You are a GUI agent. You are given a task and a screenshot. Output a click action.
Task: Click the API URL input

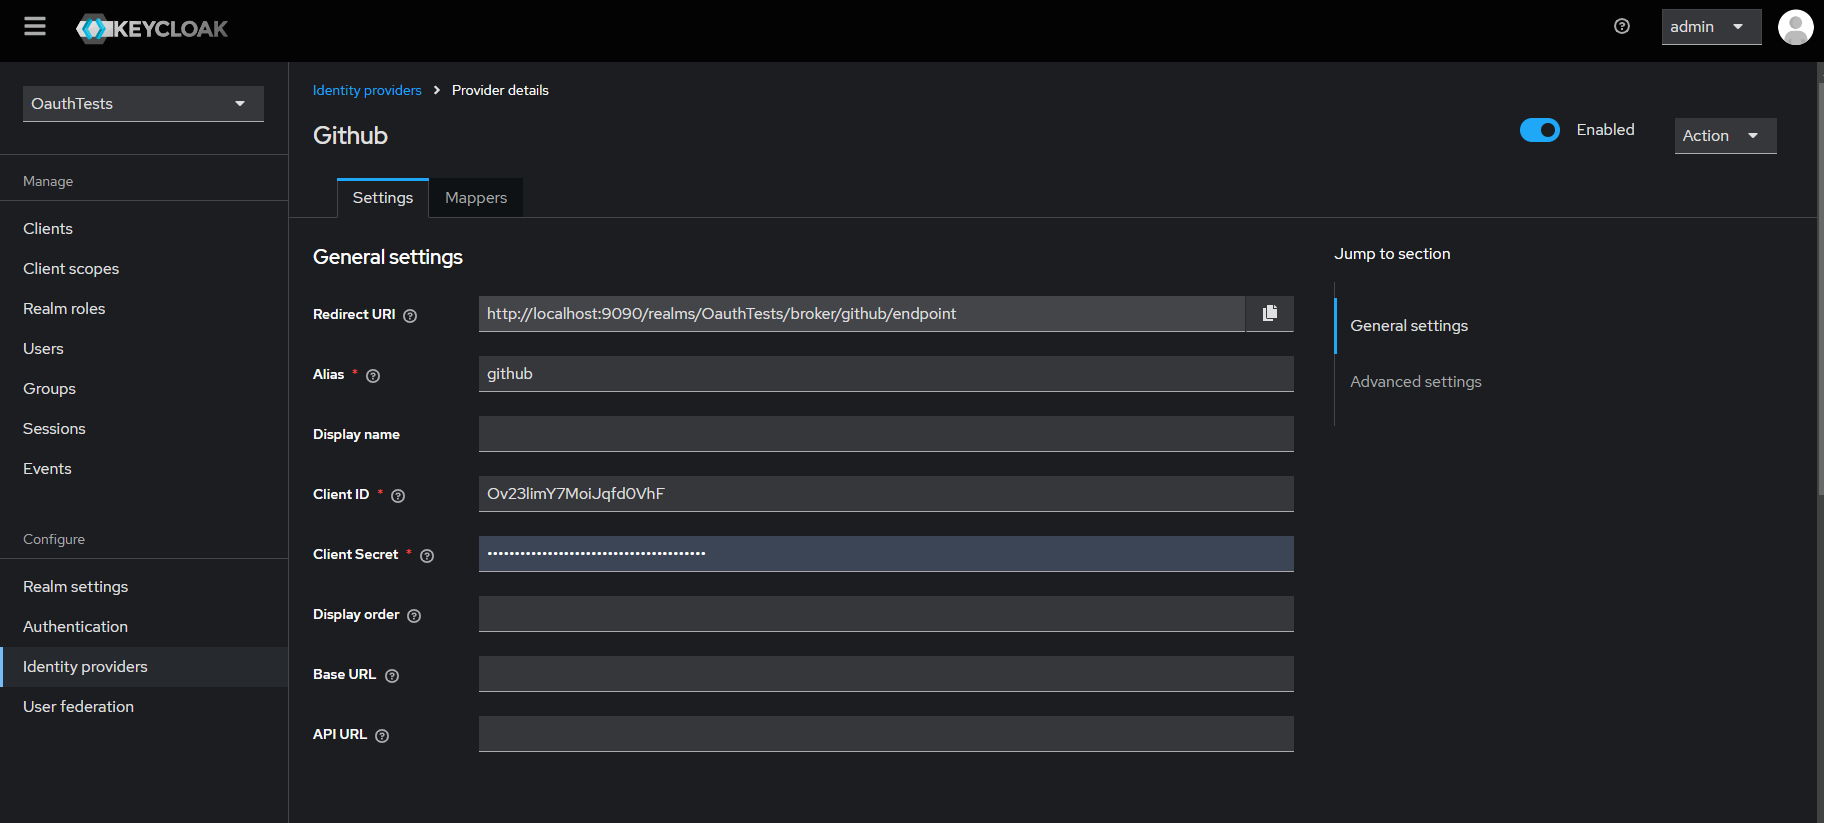886,734
